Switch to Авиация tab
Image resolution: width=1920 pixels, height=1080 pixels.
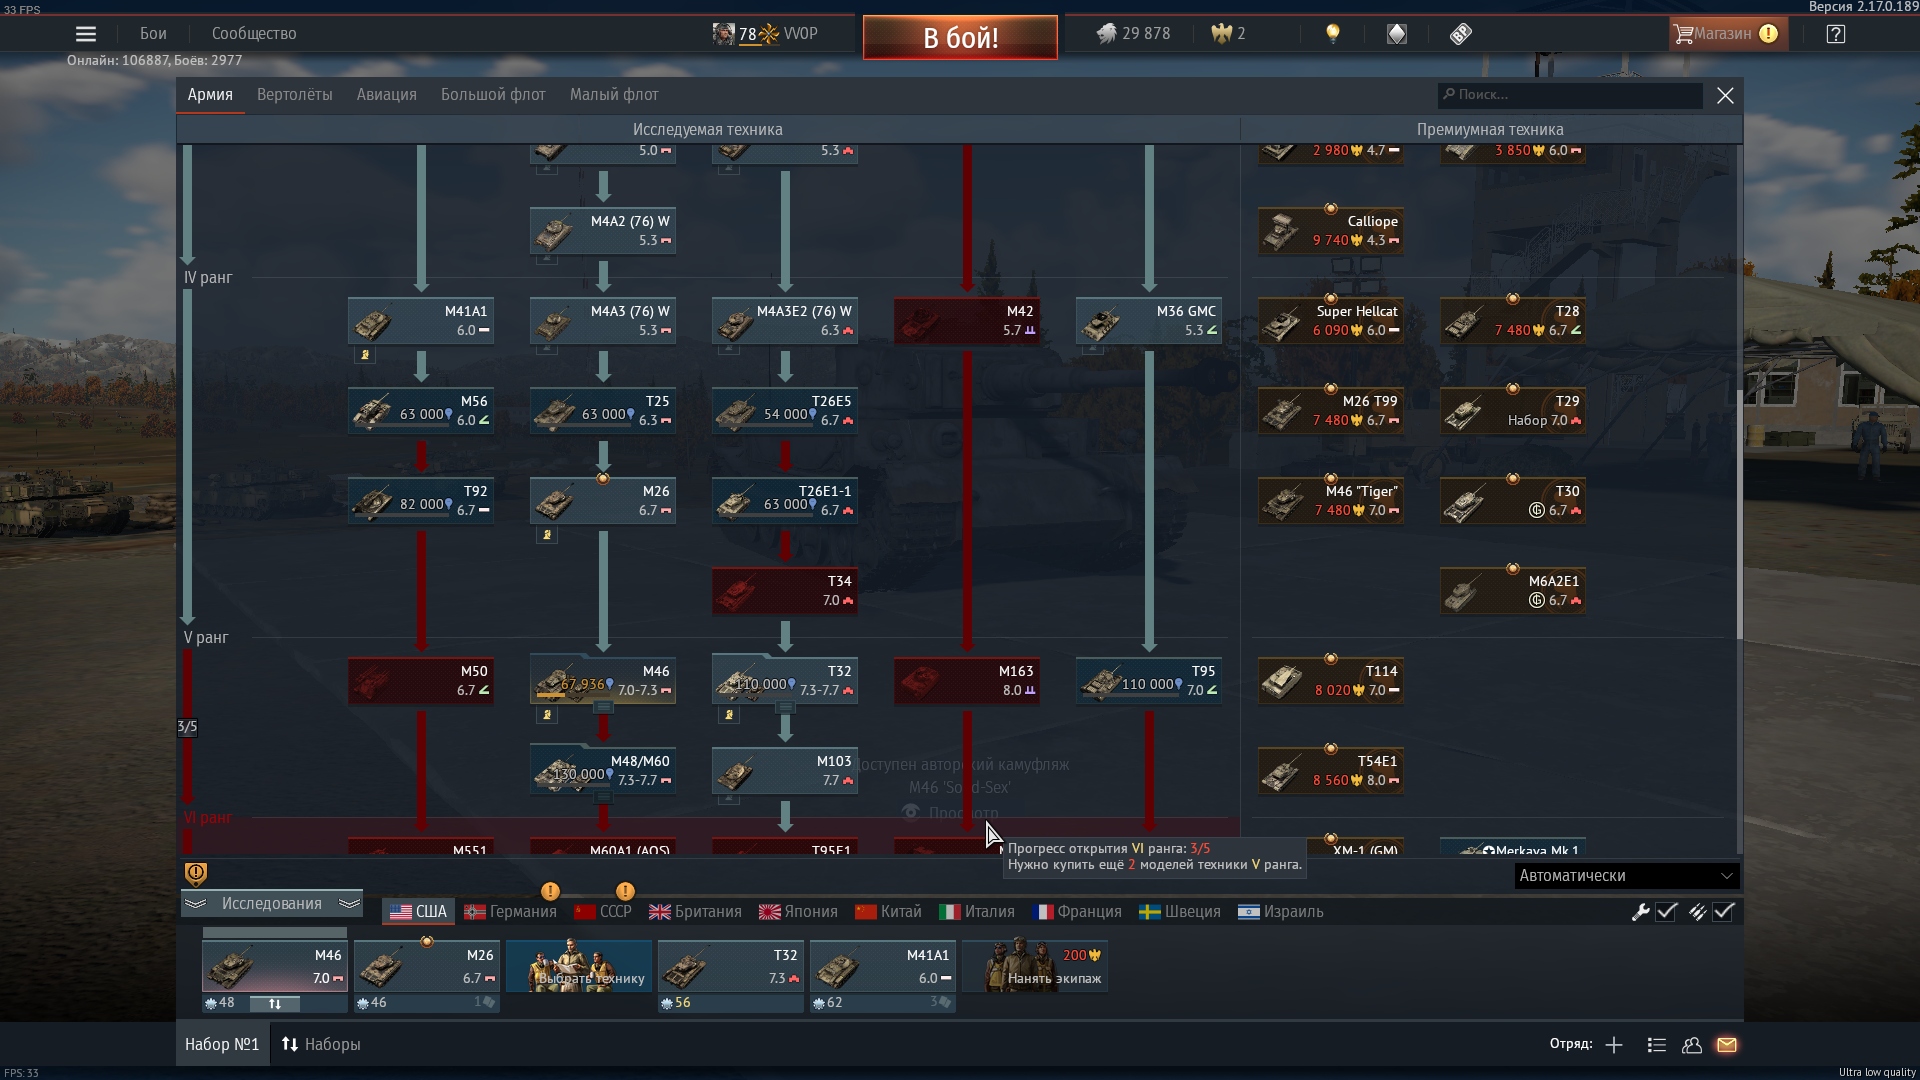tap(387, 95)
